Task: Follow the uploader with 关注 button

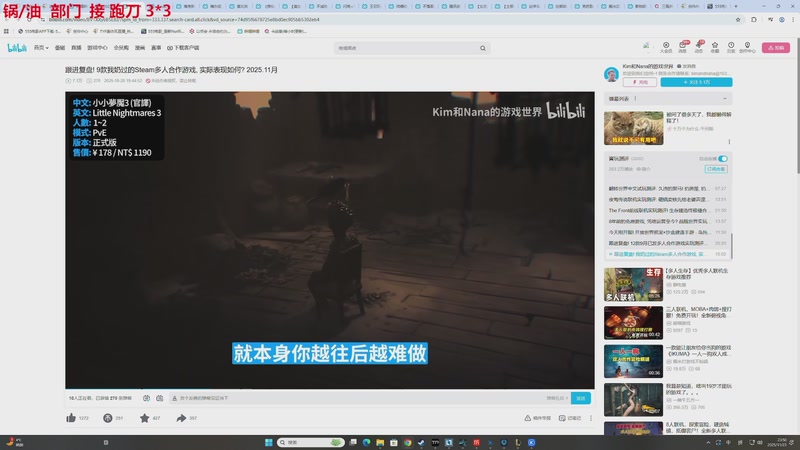Action: tap(696, 82)
